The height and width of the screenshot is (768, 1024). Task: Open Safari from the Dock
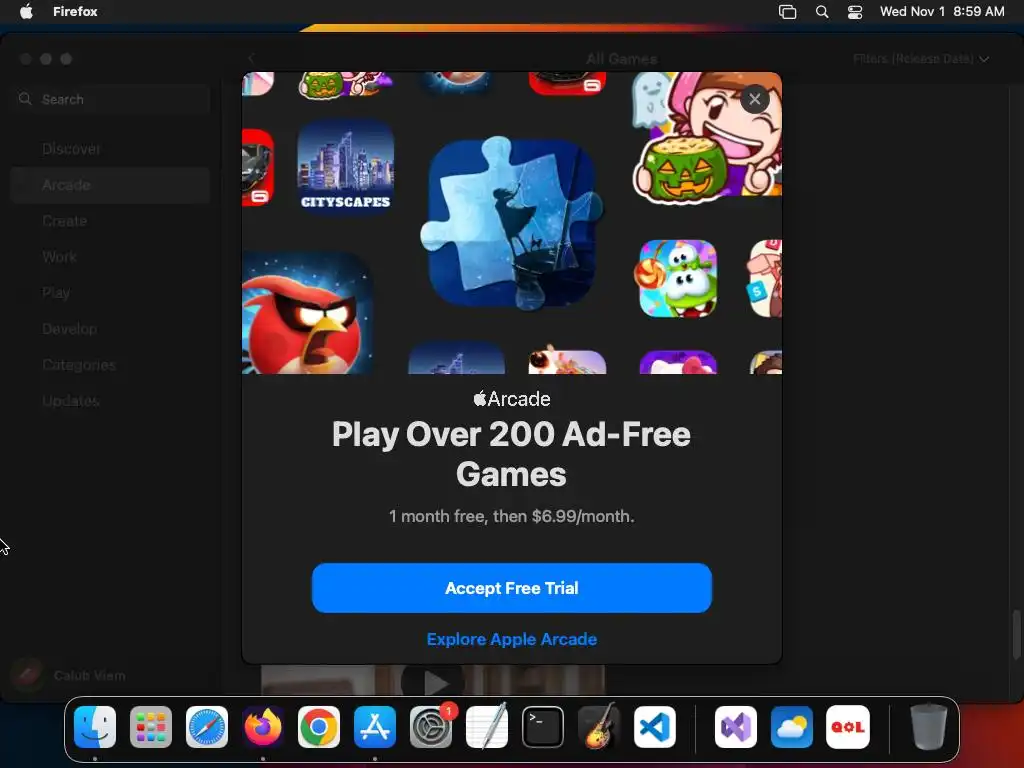pos(207,727)
